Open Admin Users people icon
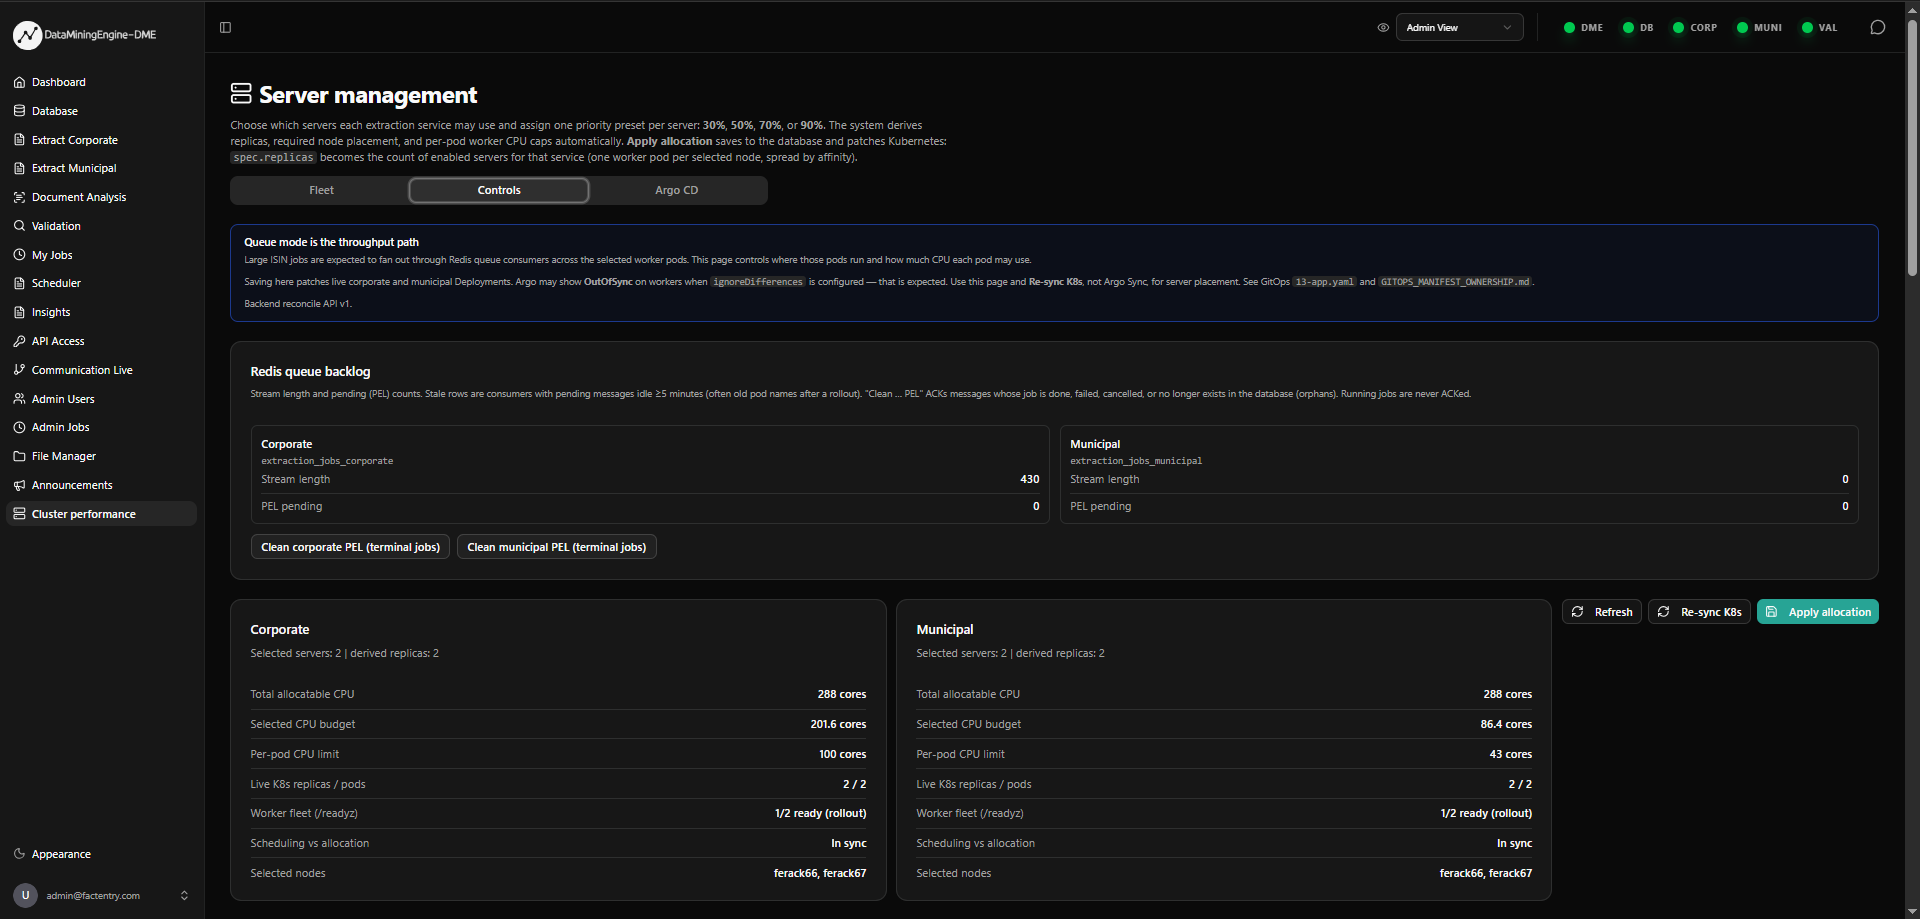Image resolution: width=1920 pixels, height=919 pixels. point(19,399)
